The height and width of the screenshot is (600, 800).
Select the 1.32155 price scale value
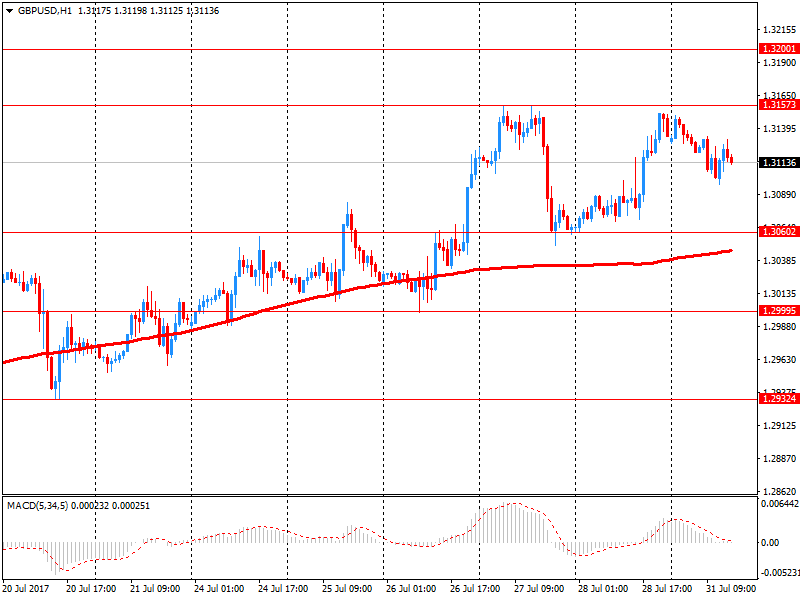coord(780,30)
